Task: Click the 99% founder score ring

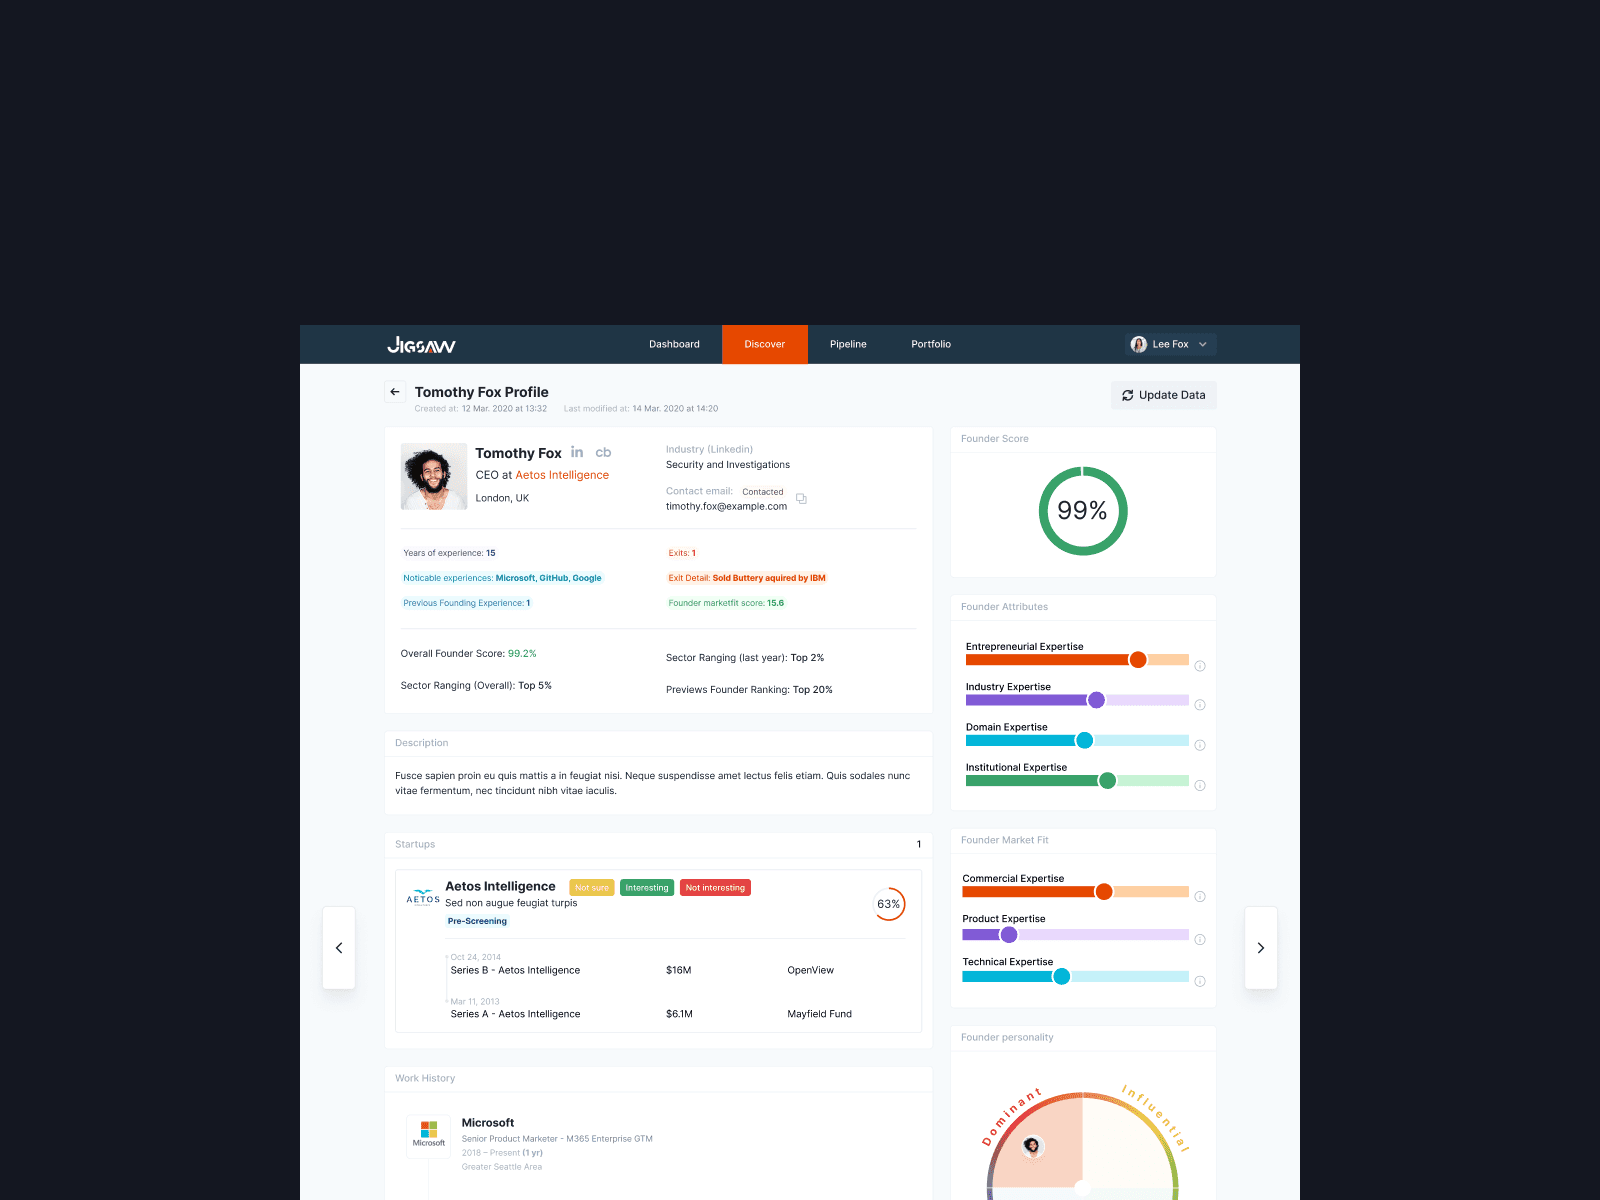Action: click(1083, 511)
